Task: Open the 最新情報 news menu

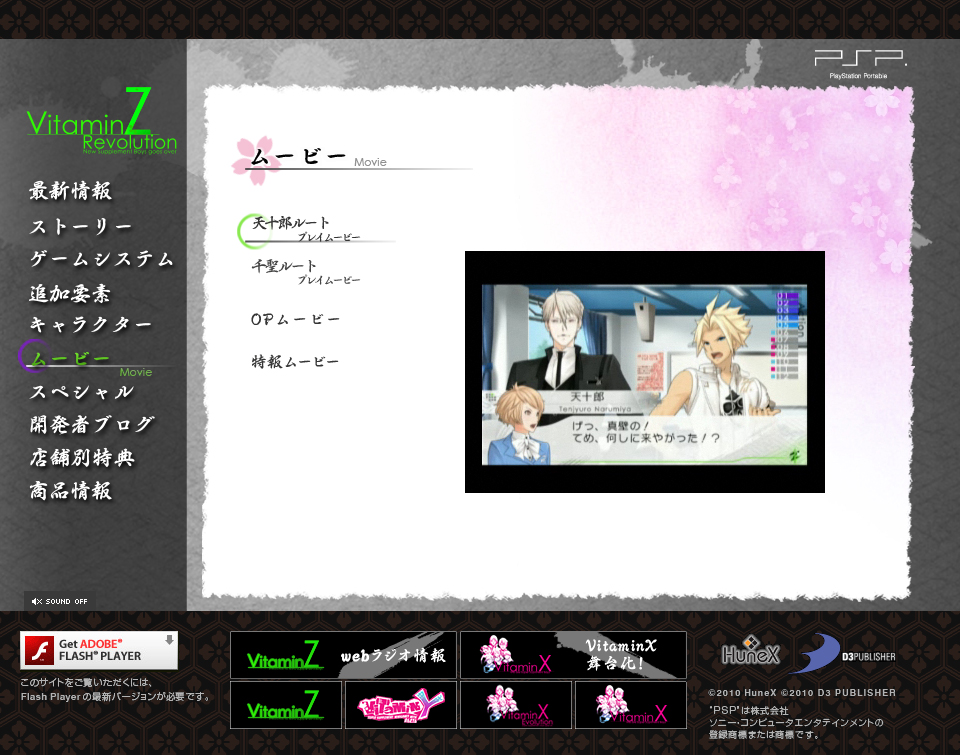Action: click(70, 191)
